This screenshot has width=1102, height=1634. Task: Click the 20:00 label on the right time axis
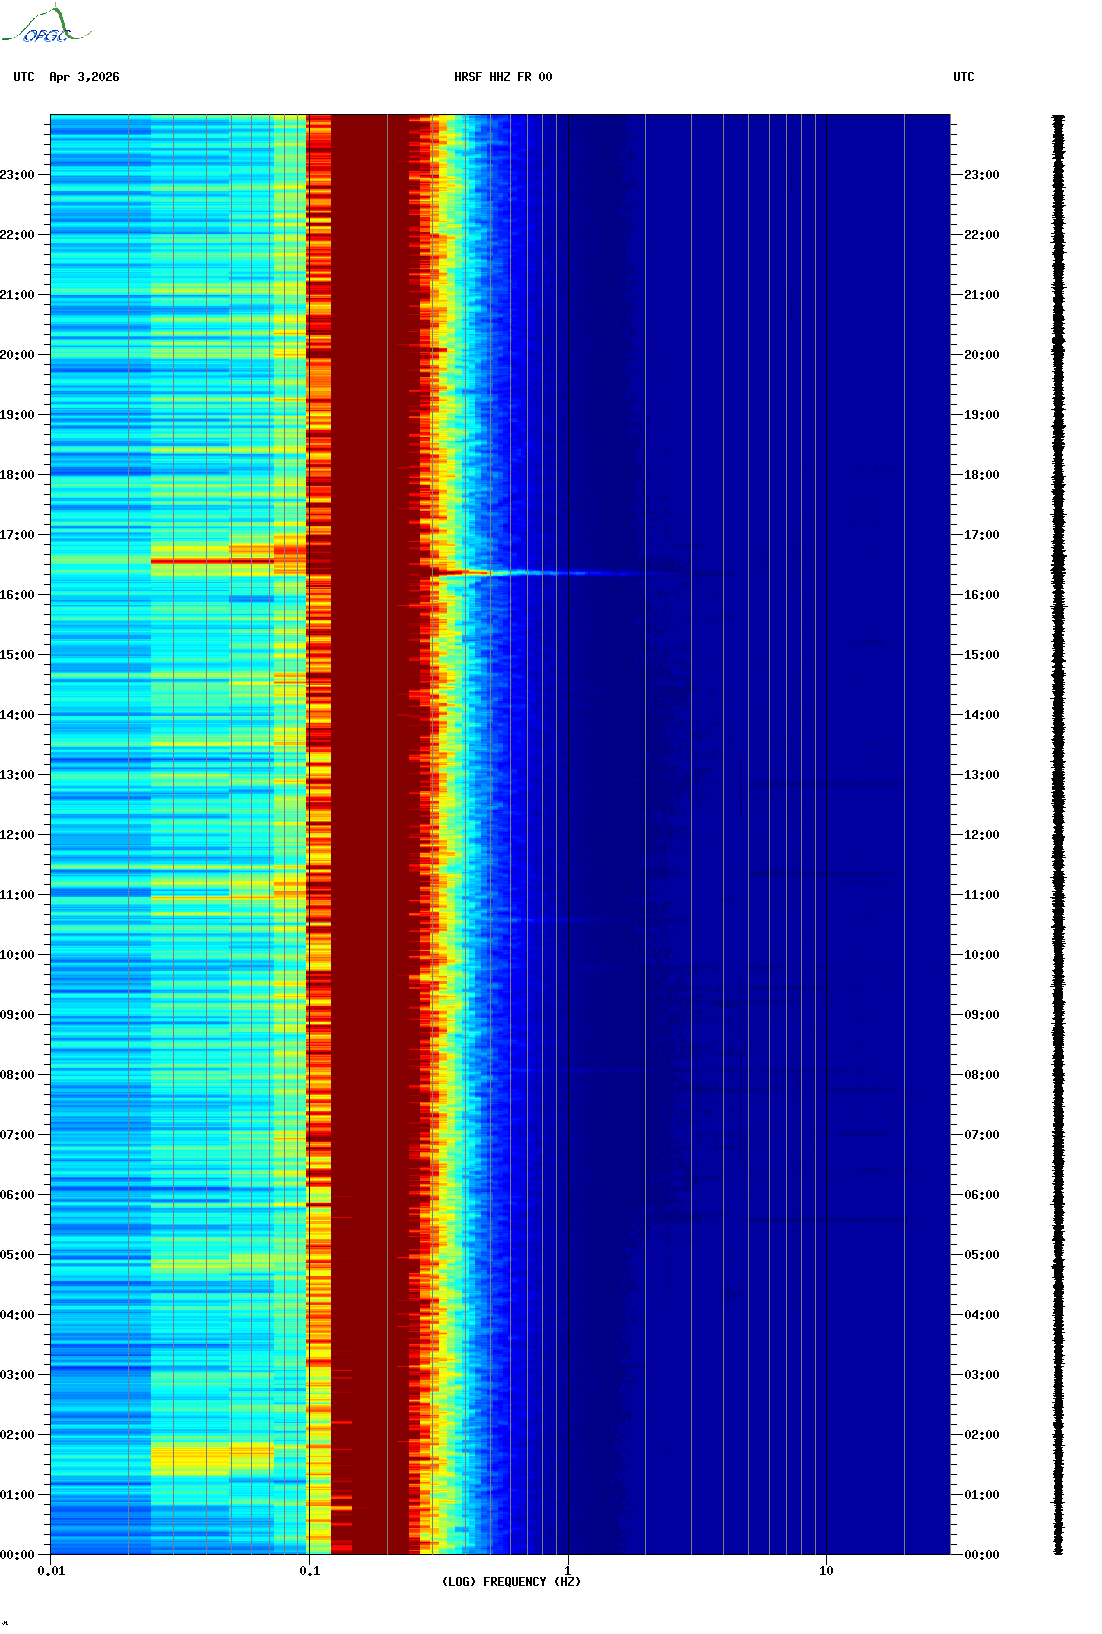coord(981,355)
